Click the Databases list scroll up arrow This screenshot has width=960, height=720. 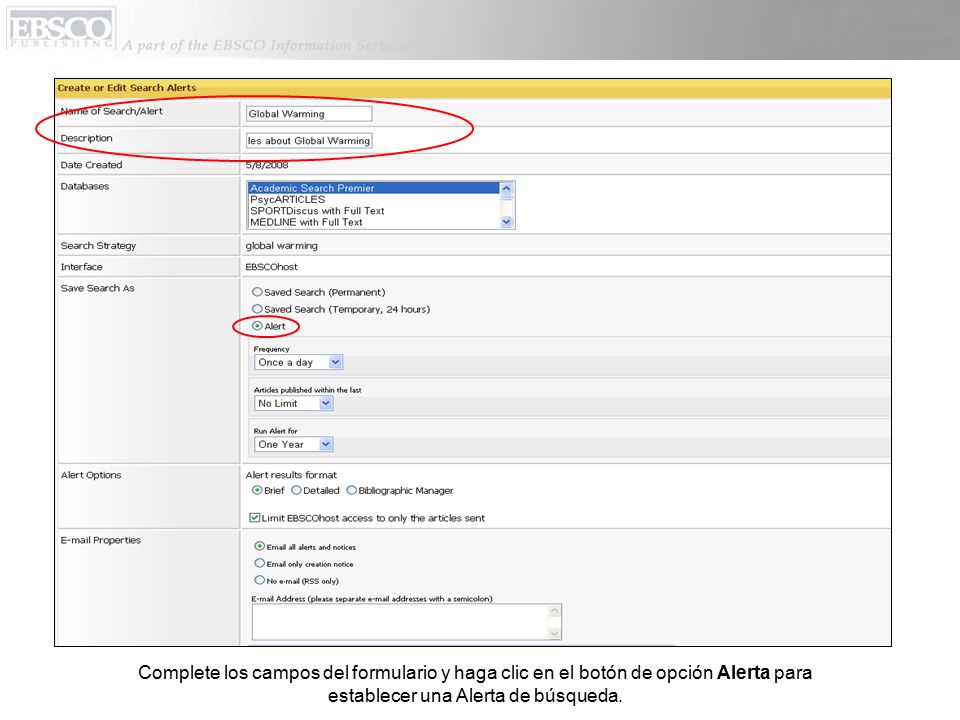coord(506,189)
